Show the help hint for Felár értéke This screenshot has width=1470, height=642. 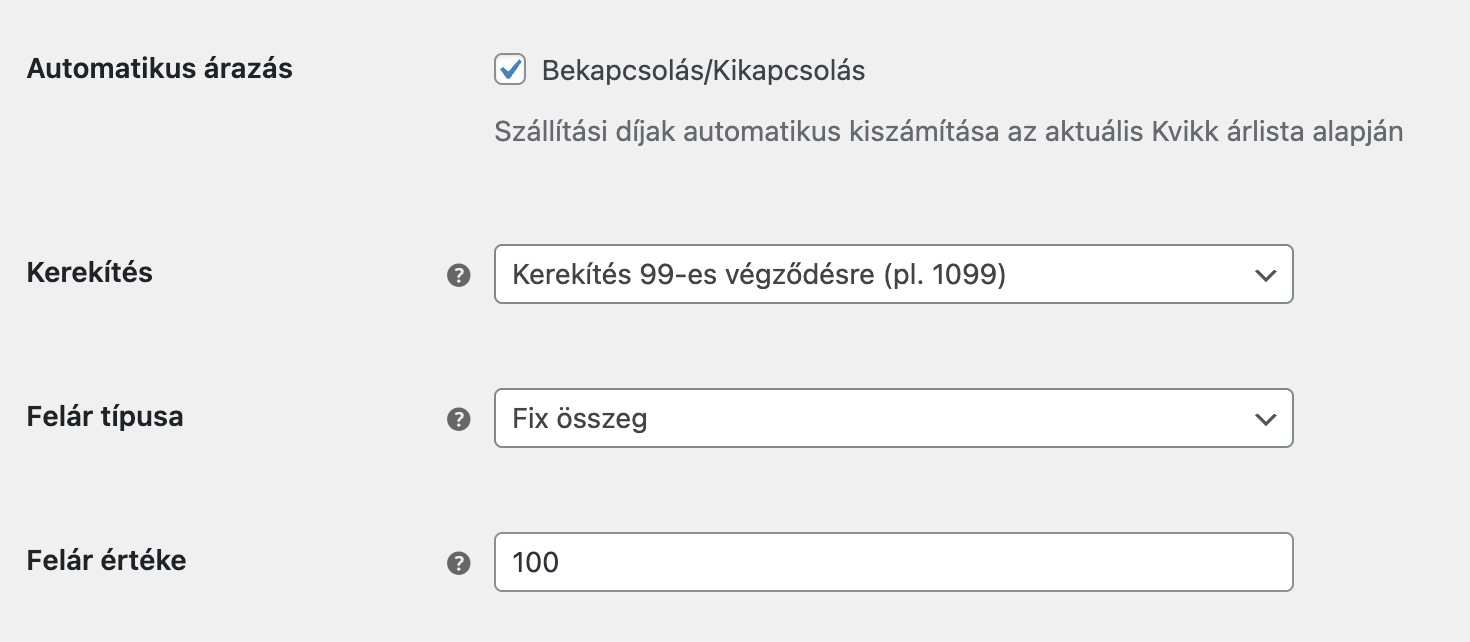(x=458, y=563)
